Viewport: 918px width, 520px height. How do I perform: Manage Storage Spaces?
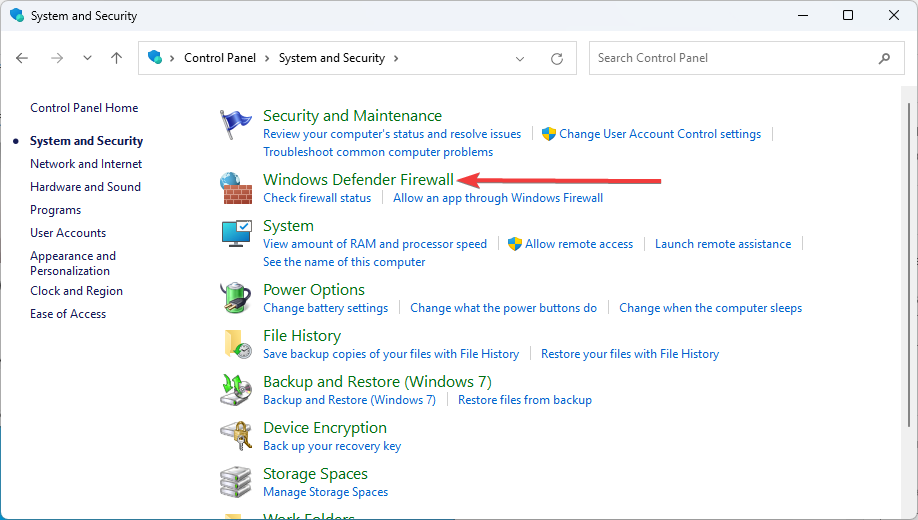point(326,492)
